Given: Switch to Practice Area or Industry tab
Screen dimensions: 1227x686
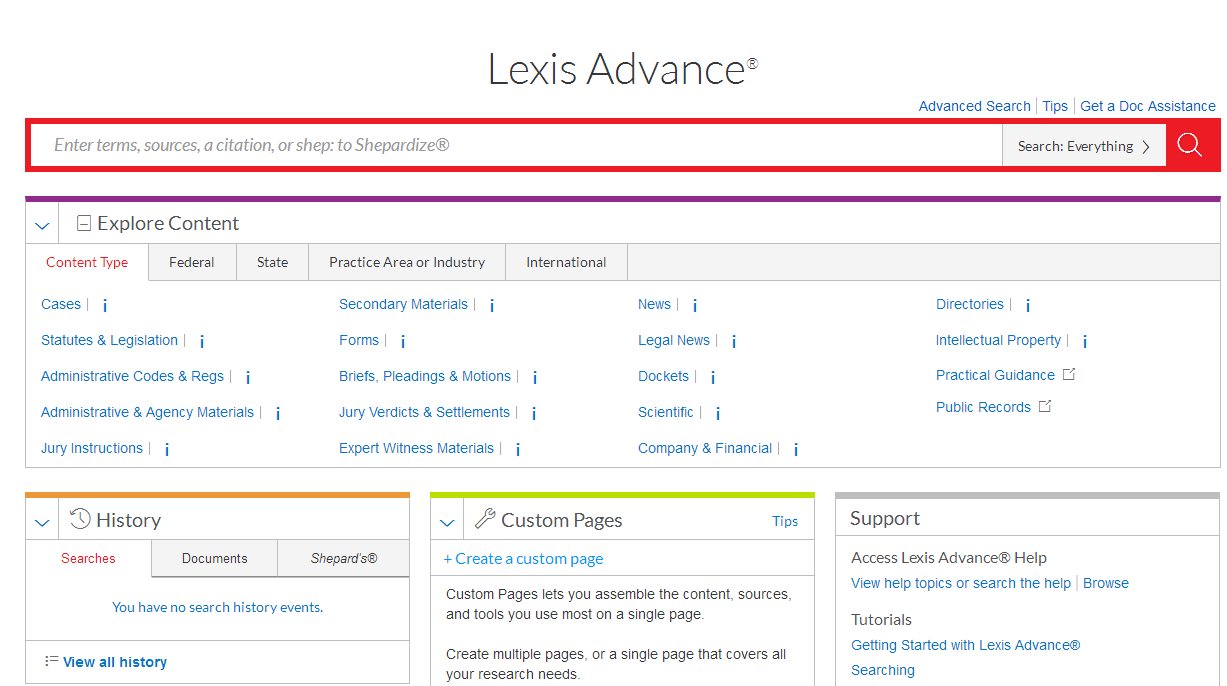Looking at the screenshot, I should point(407,262).
